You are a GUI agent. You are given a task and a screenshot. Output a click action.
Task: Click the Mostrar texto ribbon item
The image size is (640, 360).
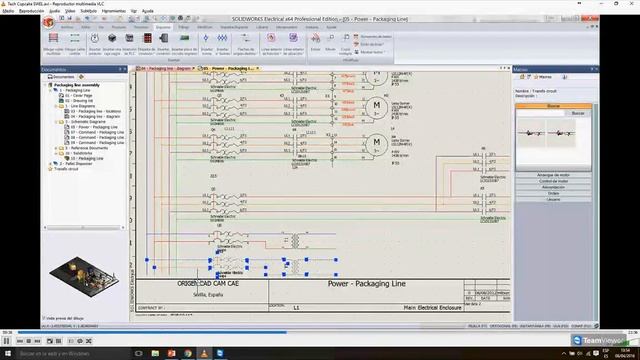pos(370,52)
